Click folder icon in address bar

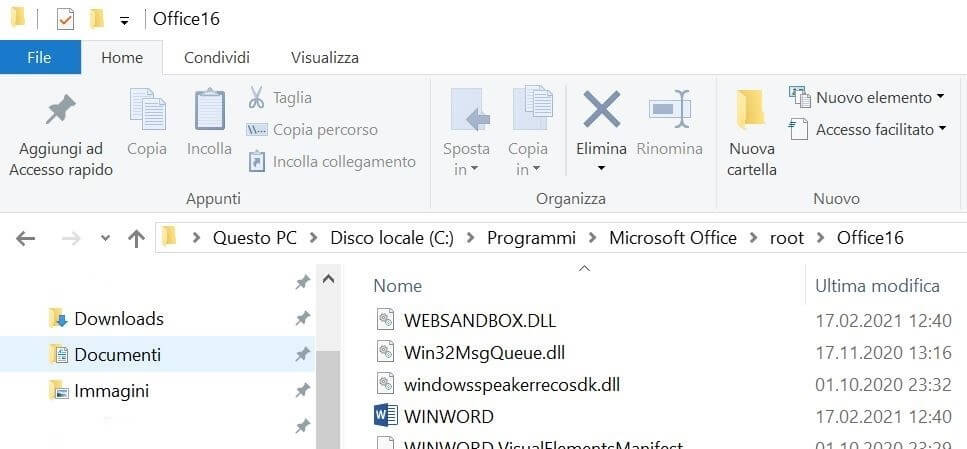coord(169,237)
